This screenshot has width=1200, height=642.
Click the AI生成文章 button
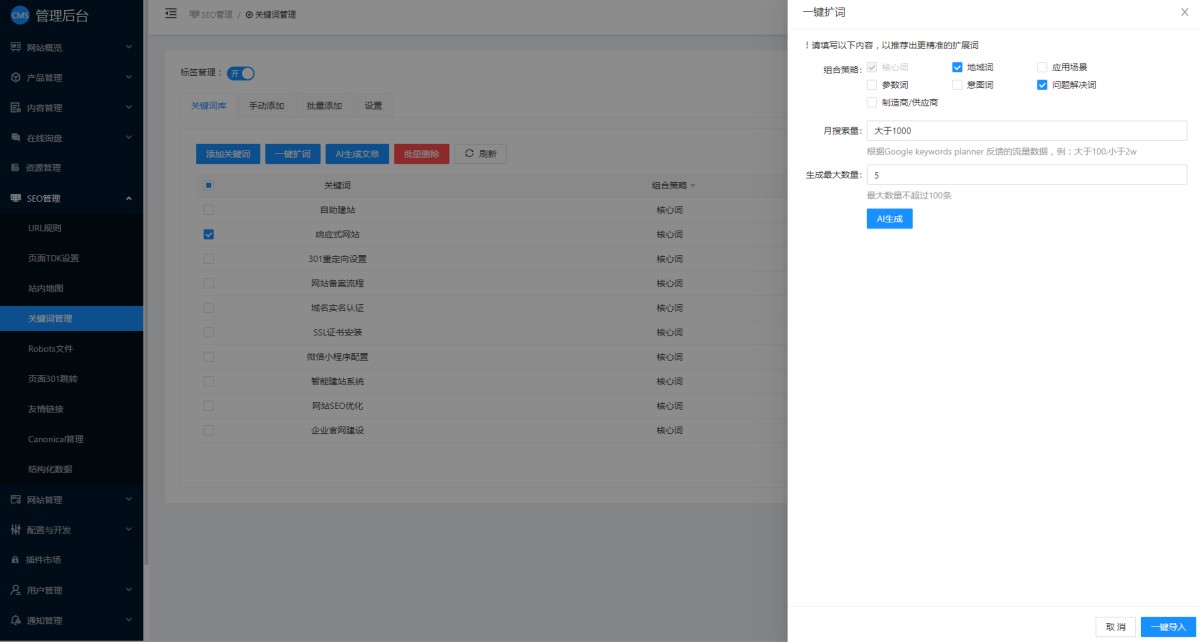point(357,154)
